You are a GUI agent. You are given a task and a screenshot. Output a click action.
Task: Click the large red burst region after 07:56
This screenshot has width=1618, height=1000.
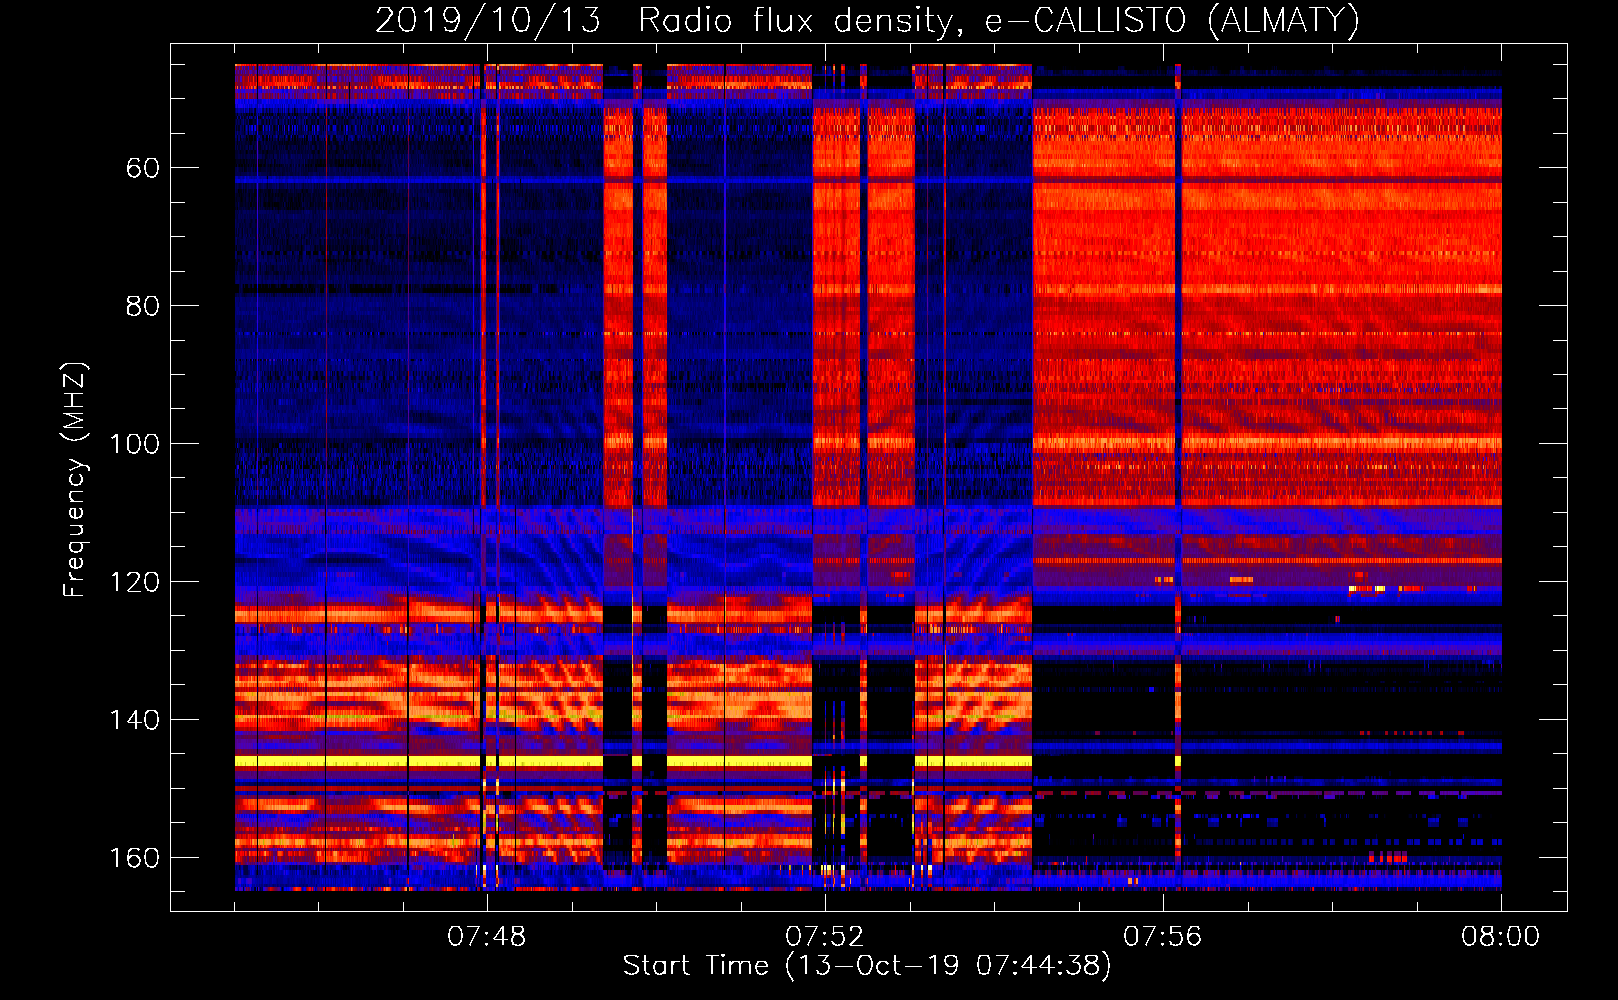click(1340, 300)
